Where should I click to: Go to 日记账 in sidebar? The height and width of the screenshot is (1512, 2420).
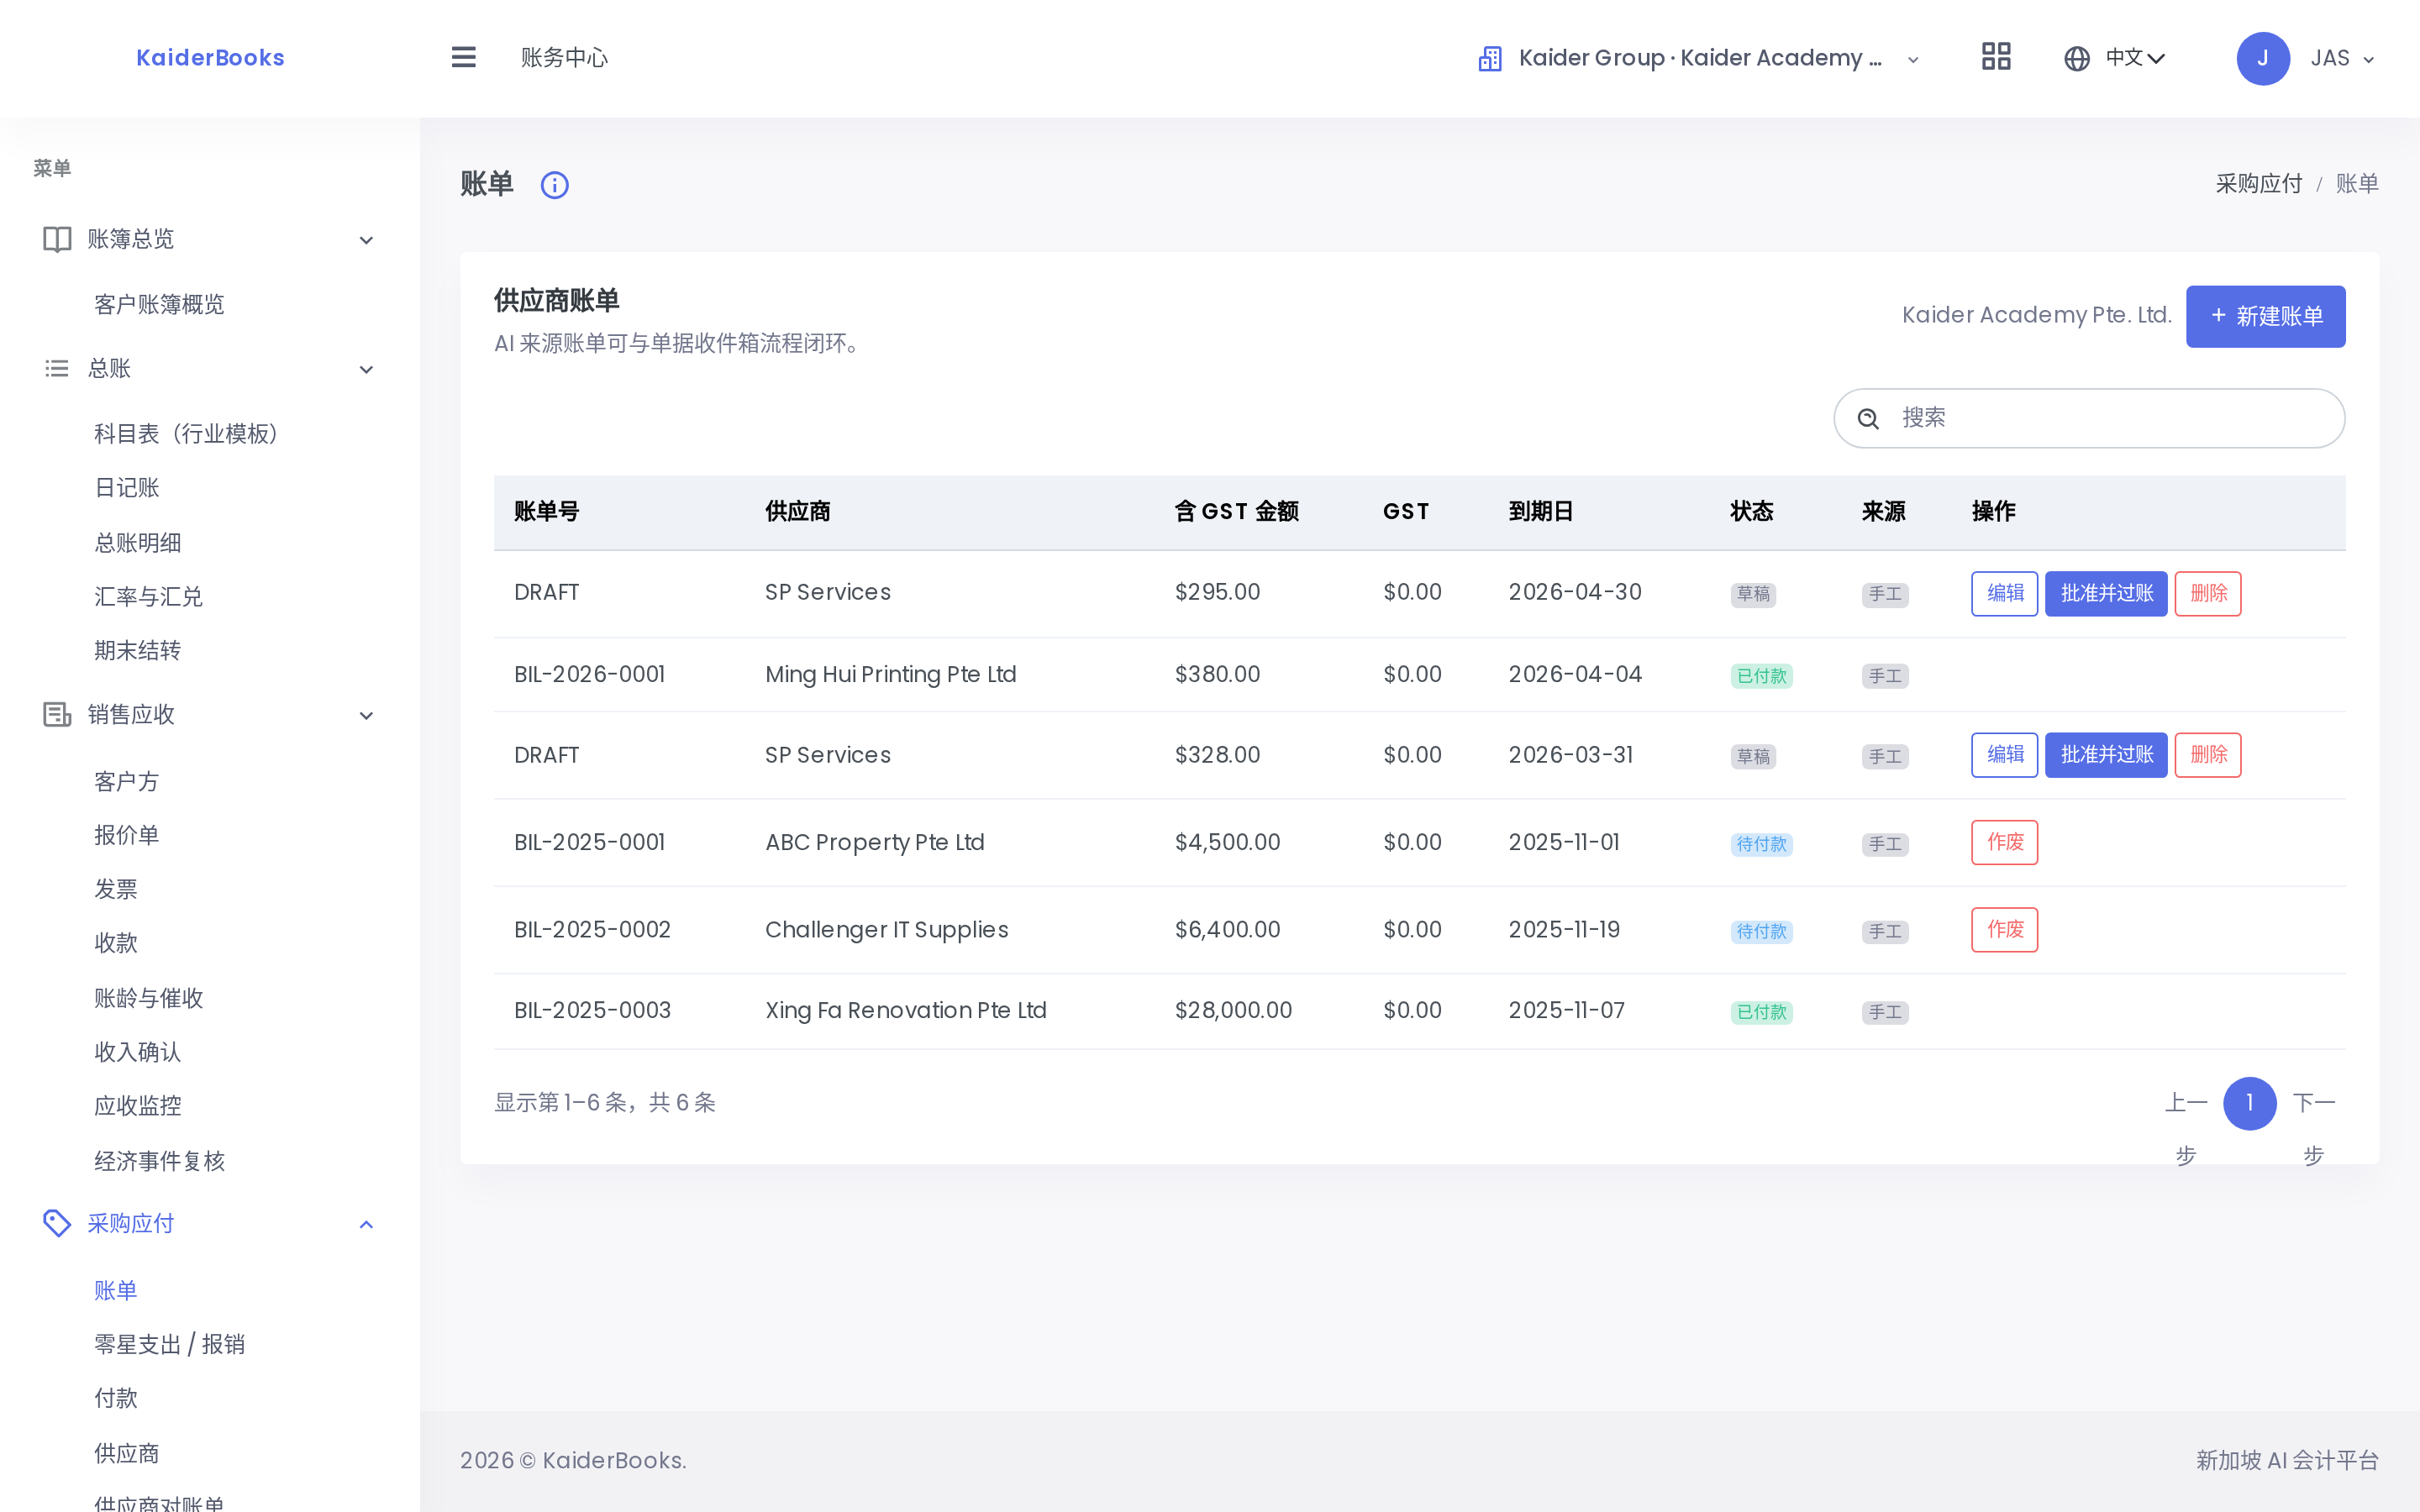(x=126, y=488)
